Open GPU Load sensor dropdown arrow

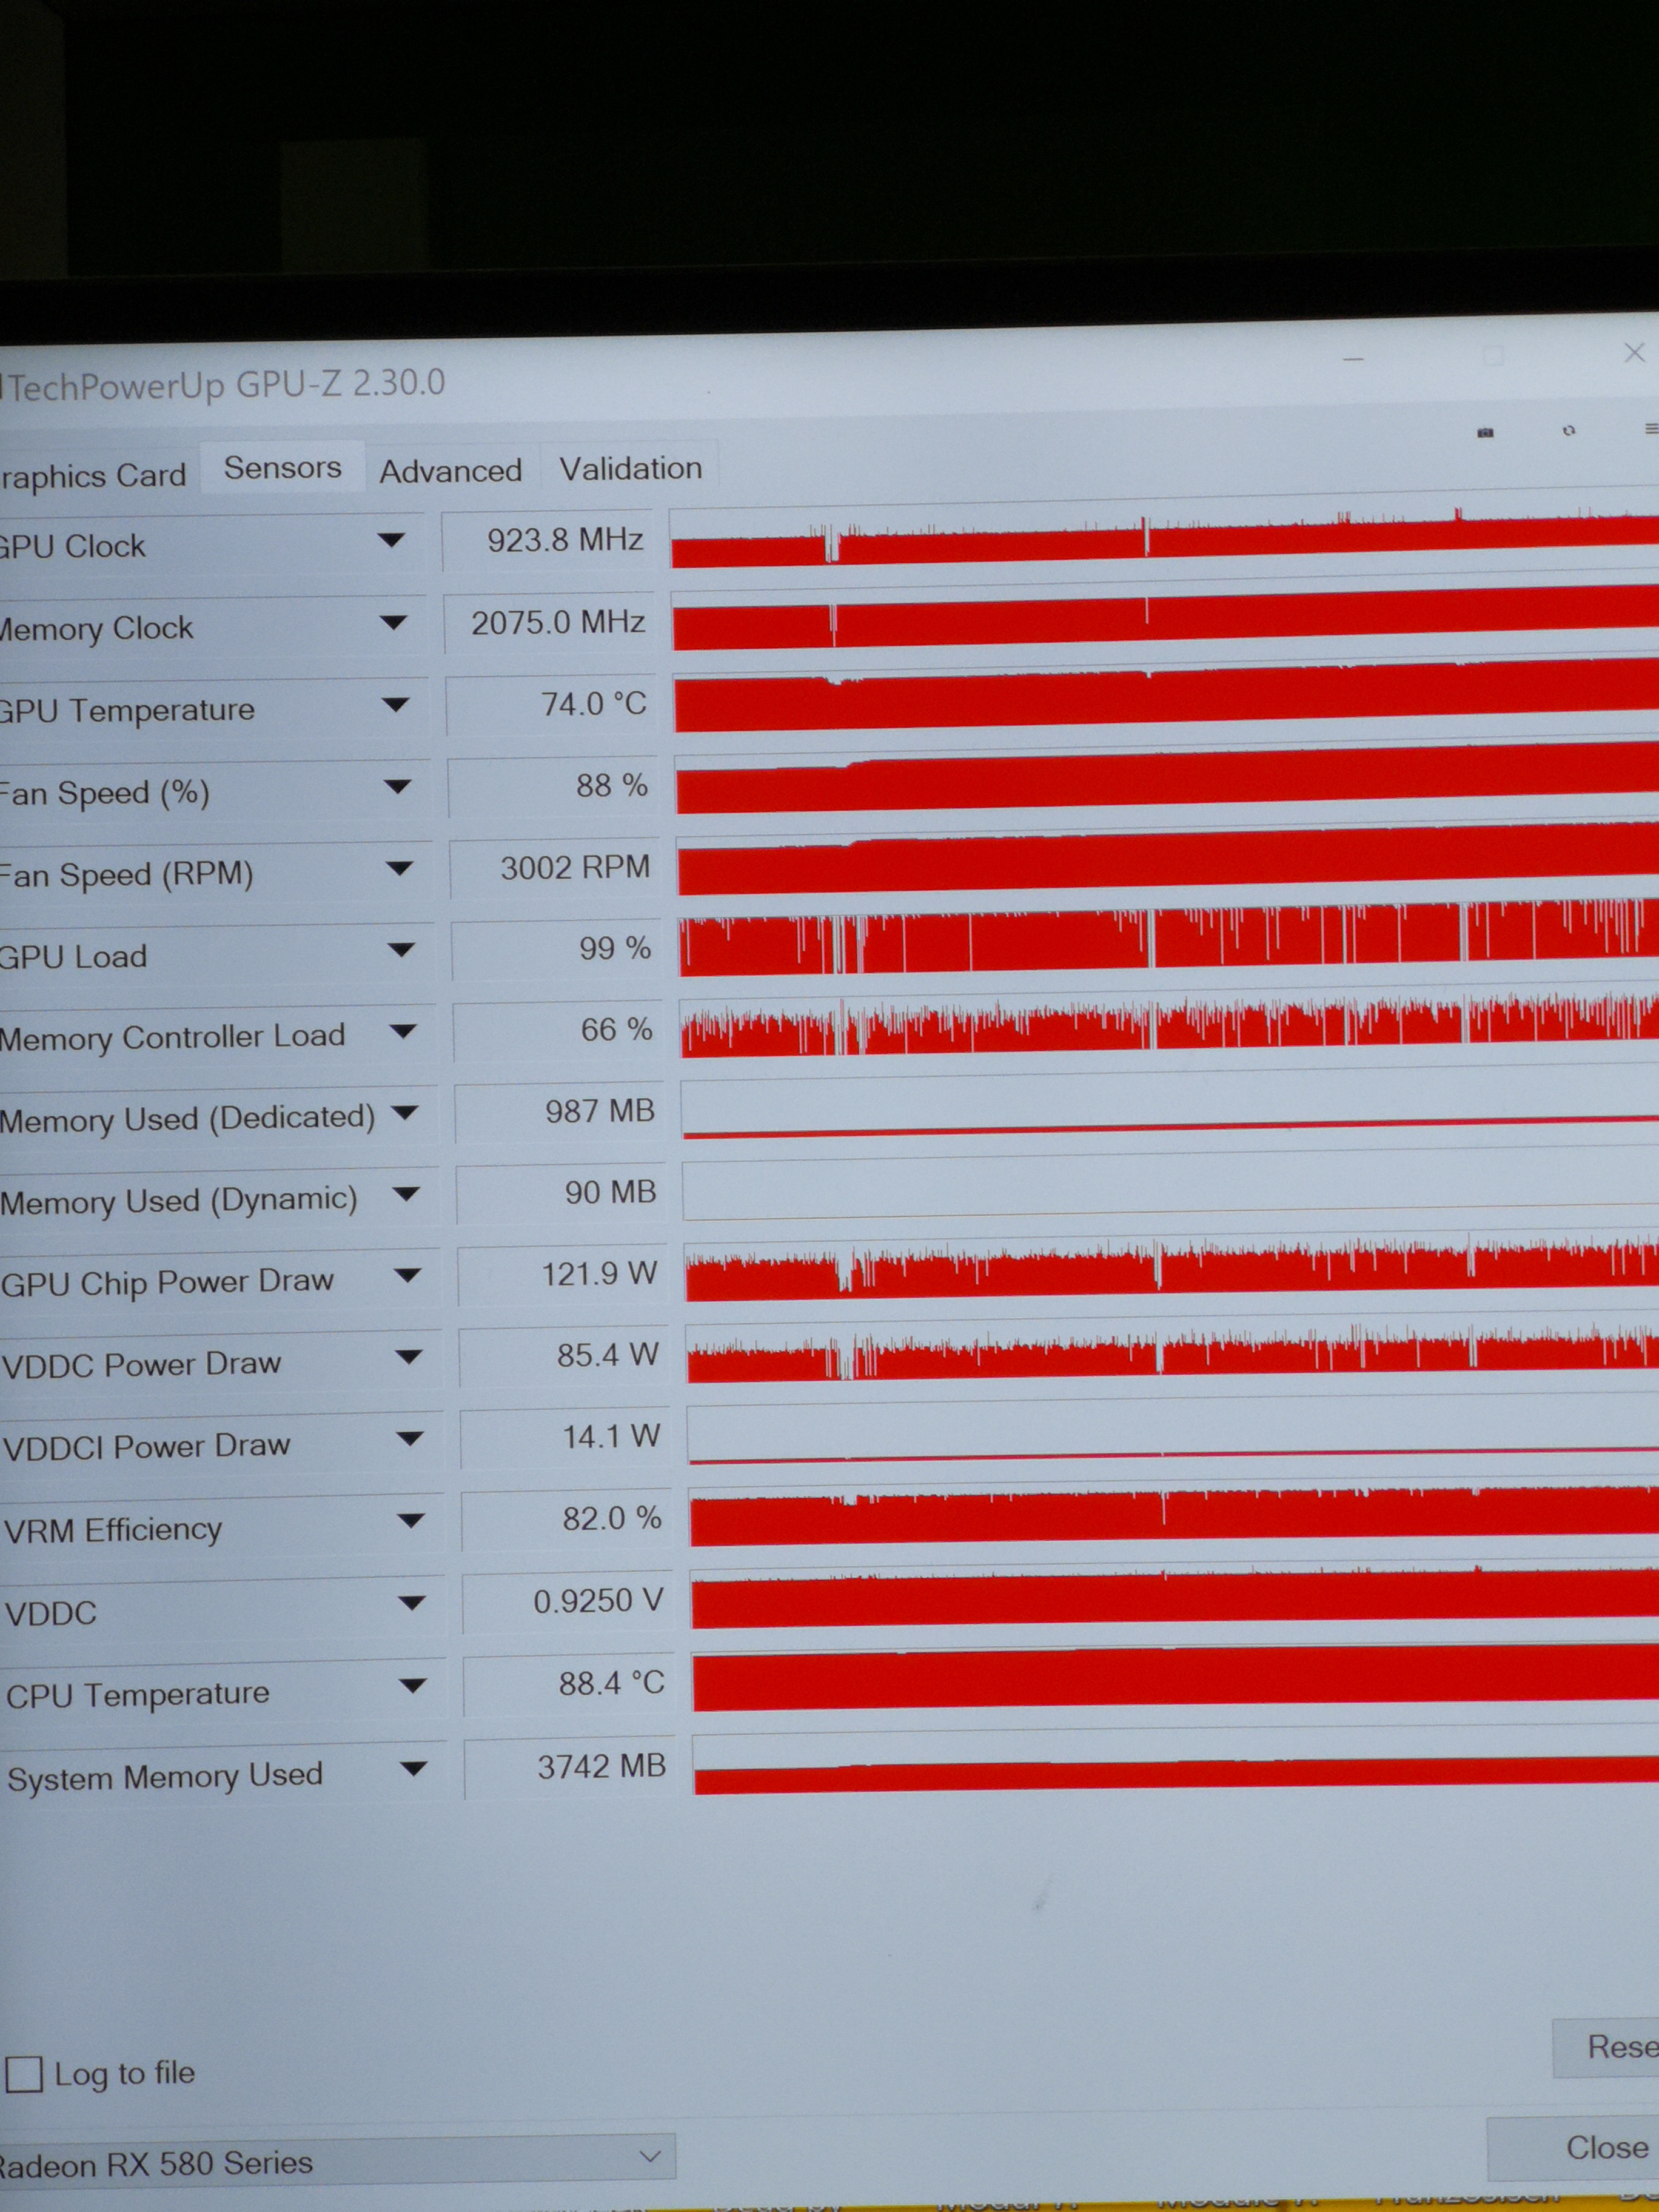(400, 950)
